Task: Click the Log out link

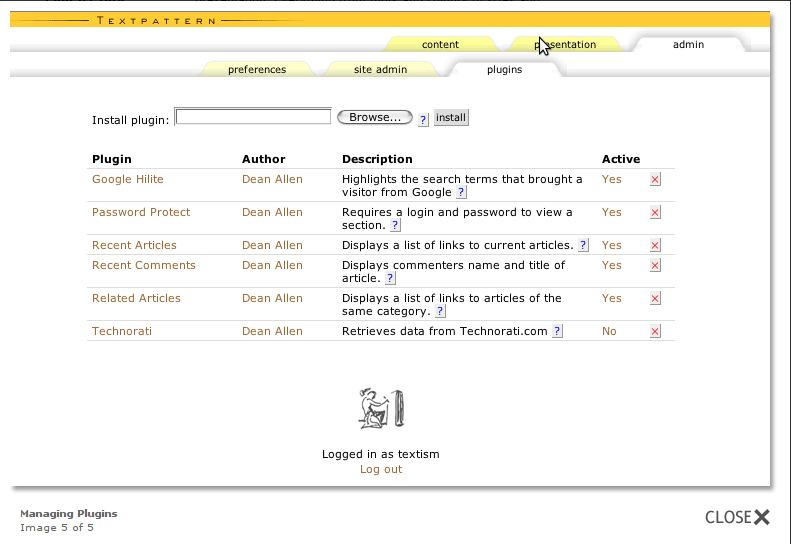Action: [x=381, y=469]
